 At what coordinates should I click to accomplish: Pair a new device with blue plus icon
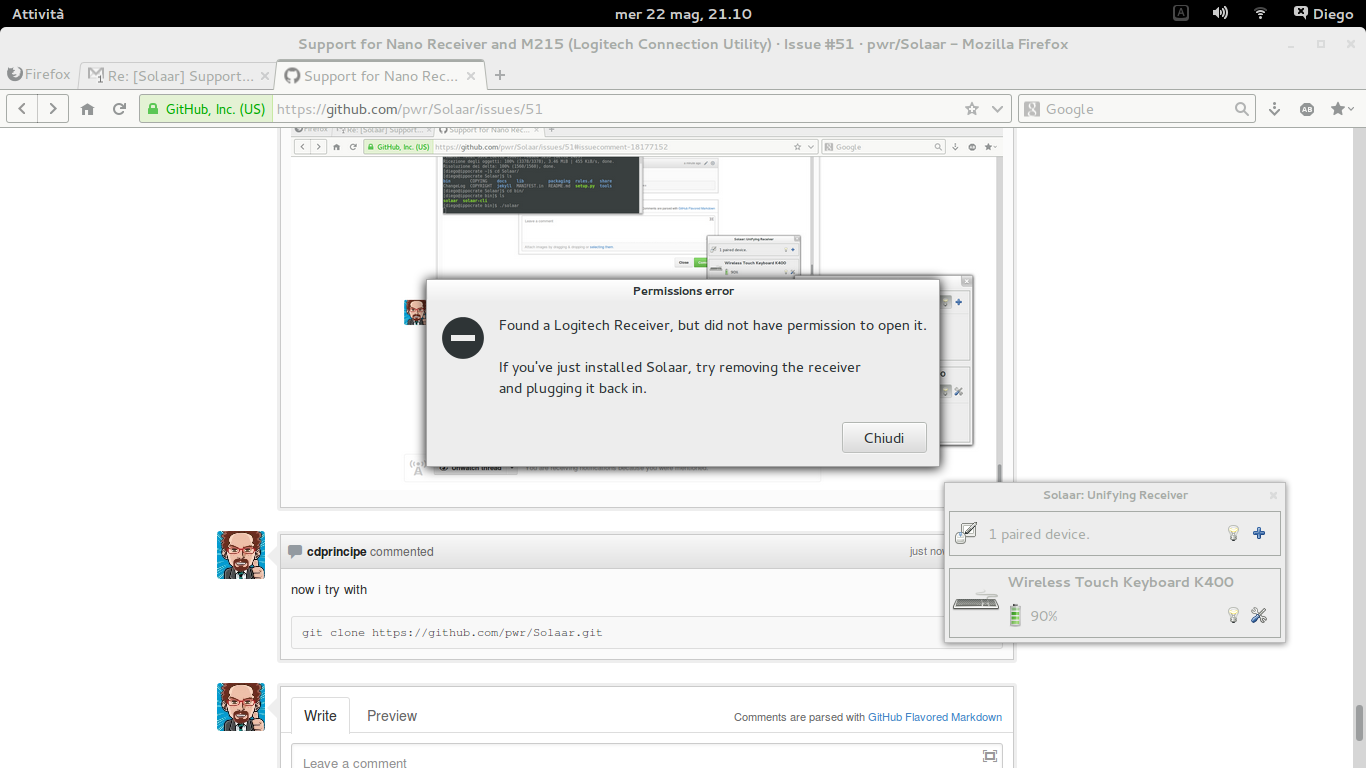point(1259,534)
